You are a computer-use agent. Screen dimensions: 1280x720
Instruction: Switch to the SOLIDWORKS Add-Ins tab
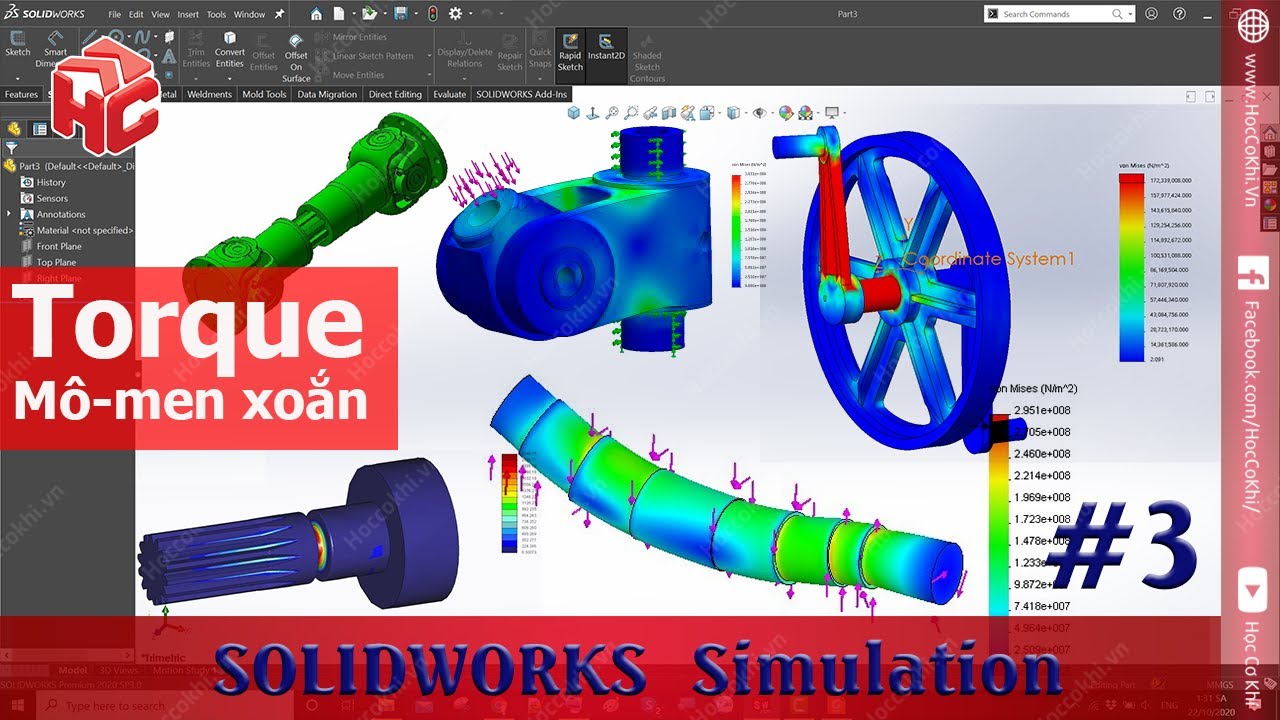point(521,94)
